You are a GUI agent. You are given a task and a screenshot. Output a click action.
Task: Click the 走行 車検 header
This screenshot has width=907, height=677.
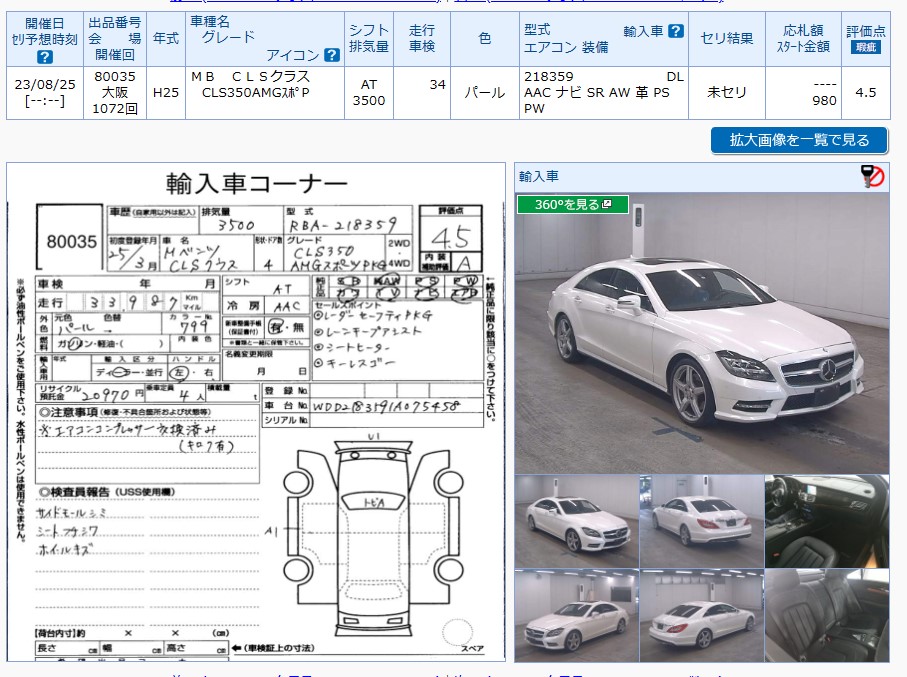point(422,39)
